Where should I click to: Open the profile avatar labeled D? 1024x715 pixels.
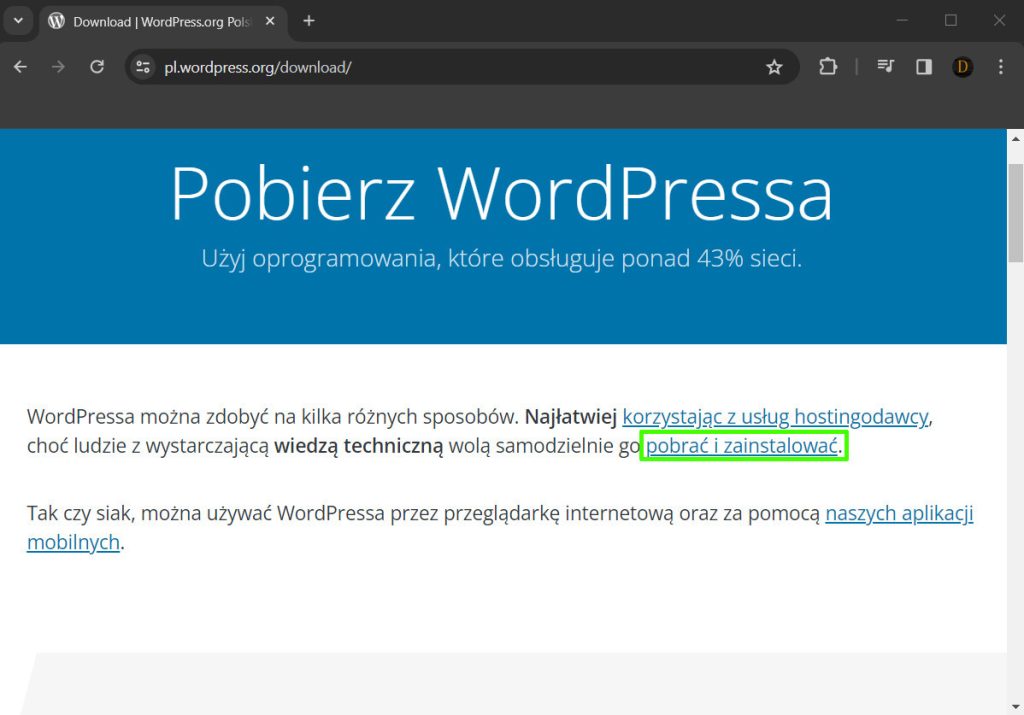[962, 67]
